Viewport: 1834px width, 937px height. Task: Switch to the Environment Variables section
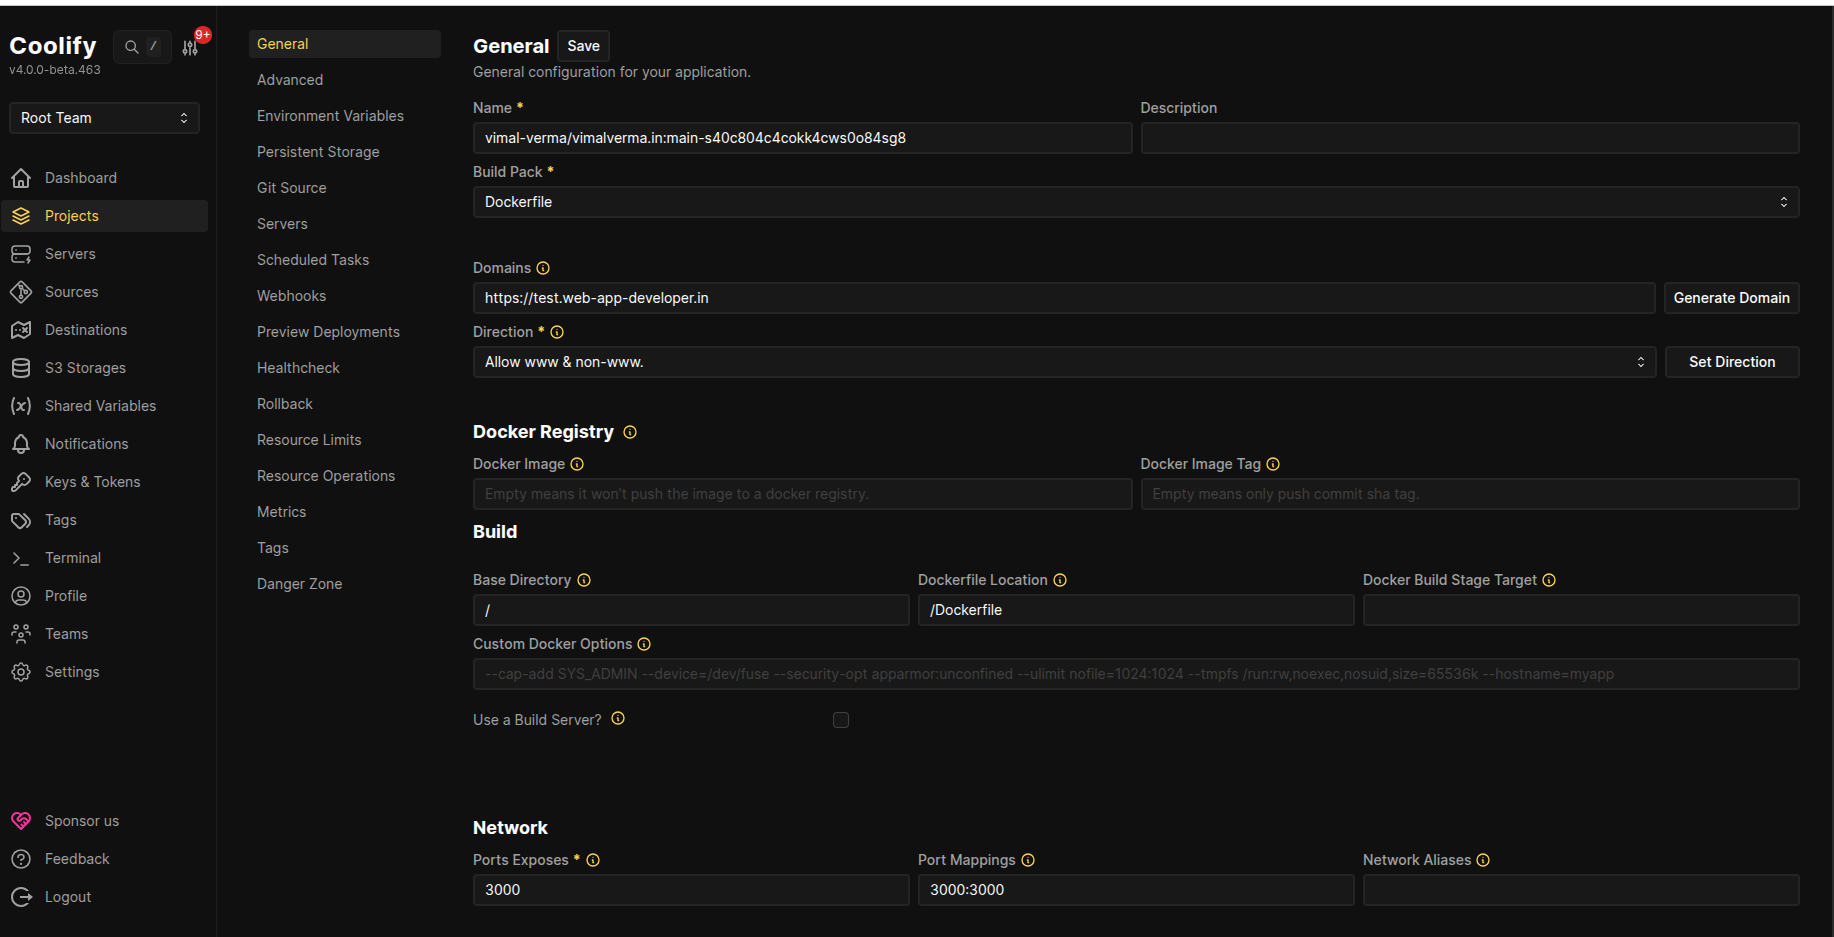pyautogui.click(x=330, y=115)
